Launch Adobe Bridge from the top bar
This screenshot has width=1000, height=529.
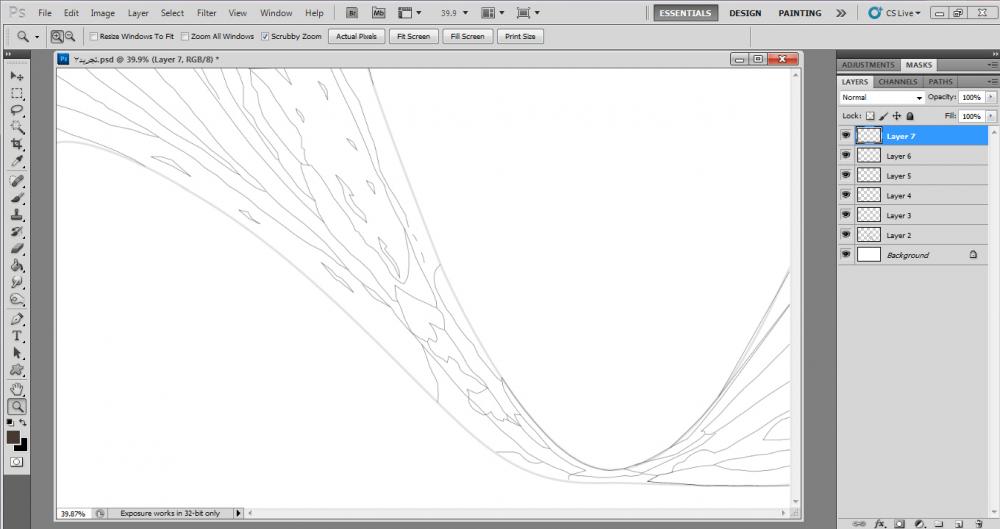coord(354,13)
